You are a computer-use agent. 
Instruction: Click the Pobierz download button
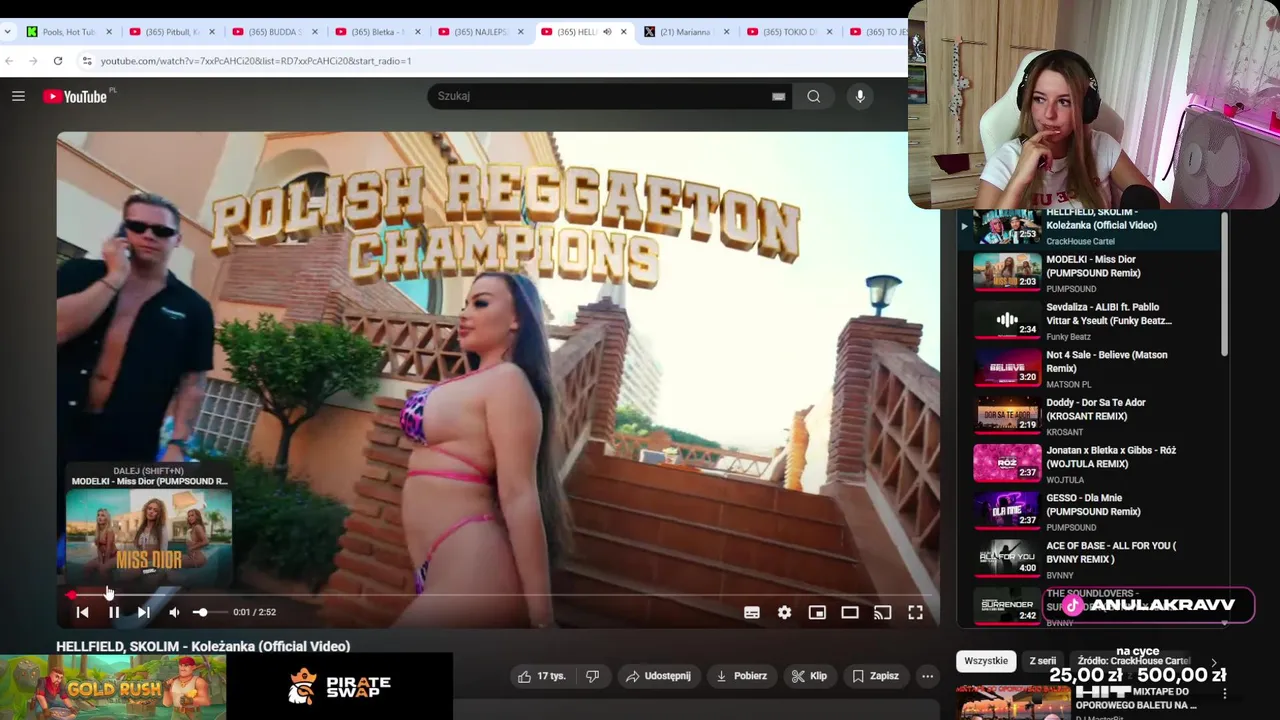pos(742,676)
